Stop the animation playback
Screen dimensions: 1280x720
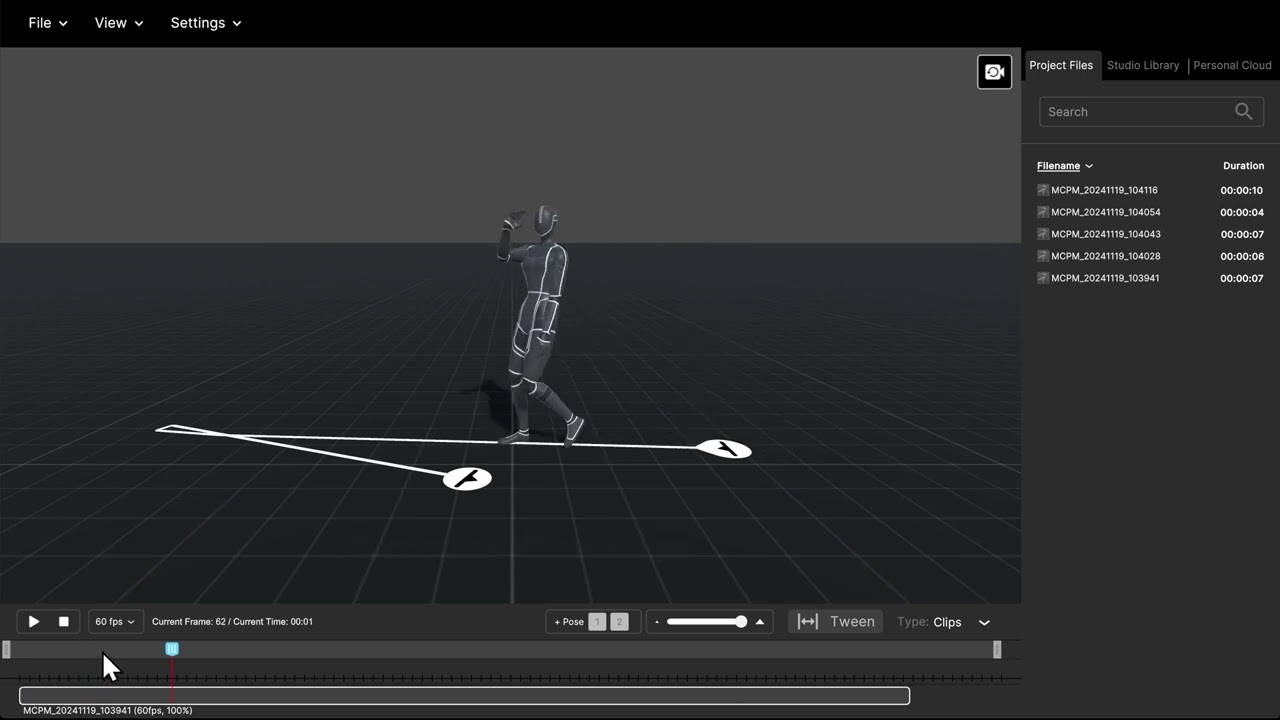tap(64, 622)
